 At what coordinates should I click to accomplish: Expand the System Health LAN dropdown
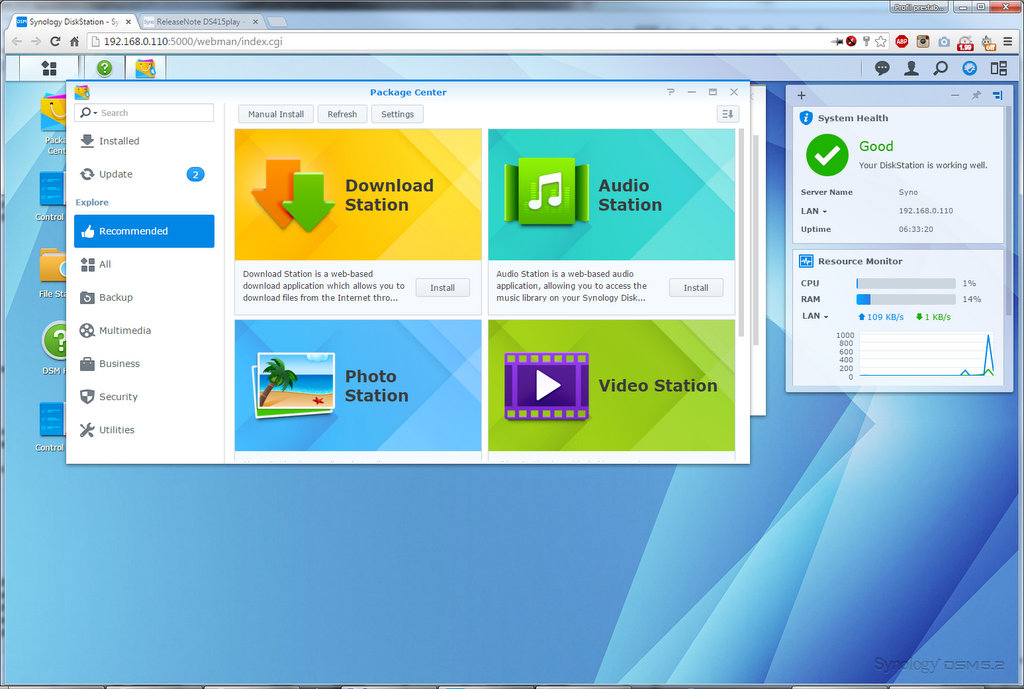(x=824, y=212)
